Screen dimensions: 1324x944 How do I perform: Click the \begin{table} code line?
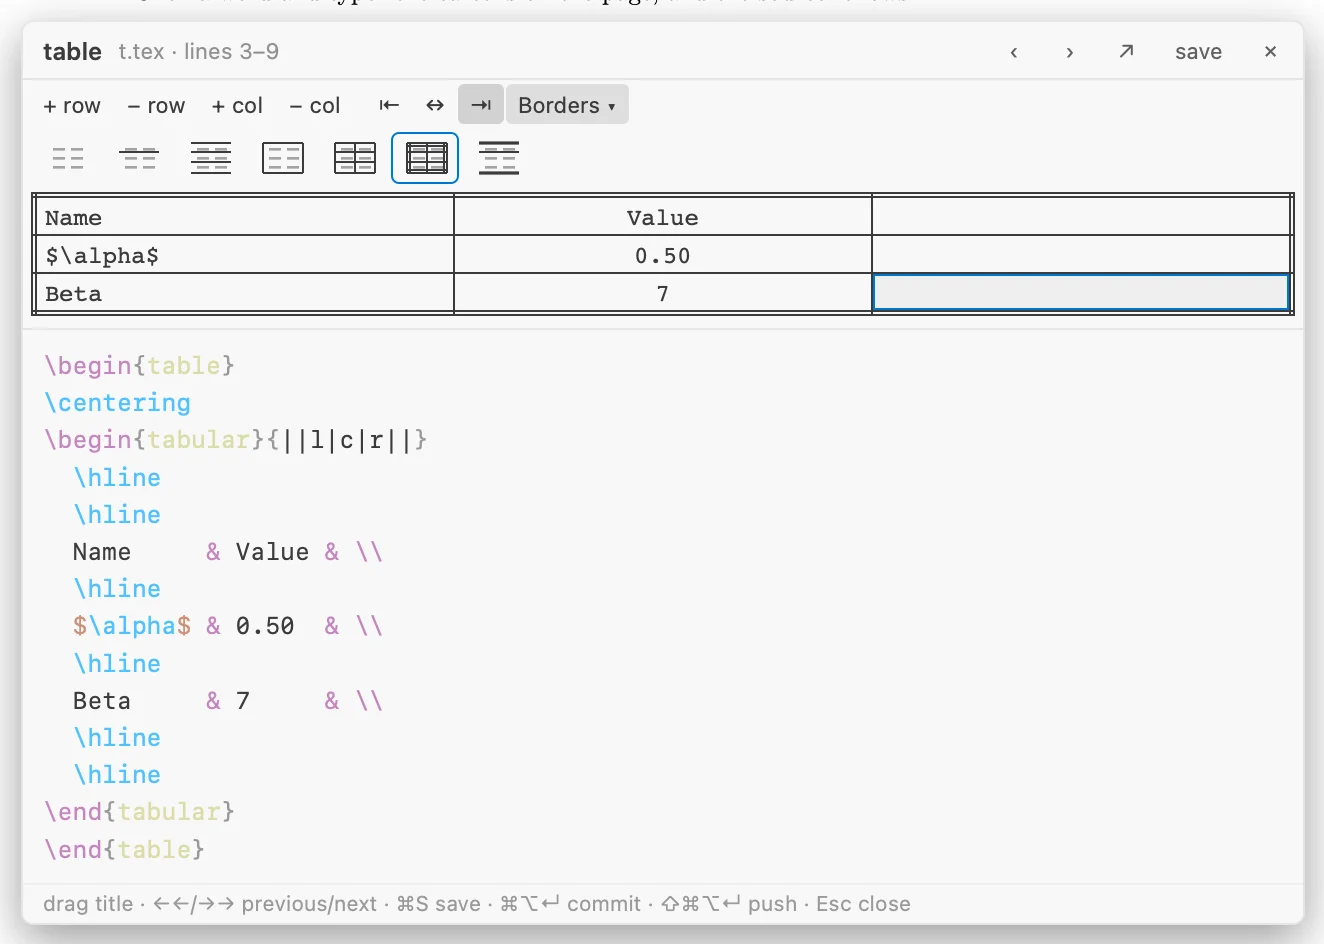[x=139, y=366]
